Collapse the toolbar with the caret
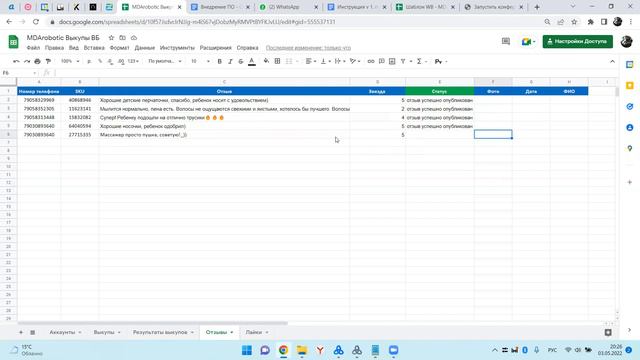This screenshot has width=640, height=360. click(x=612, y=61)
